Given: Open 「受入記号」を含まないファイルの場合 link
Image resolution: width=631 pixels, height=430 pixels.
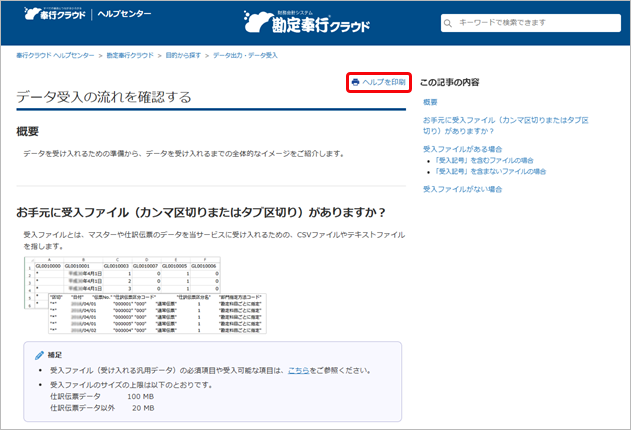Looking at the screenshot, I should (x=490, y=172).
